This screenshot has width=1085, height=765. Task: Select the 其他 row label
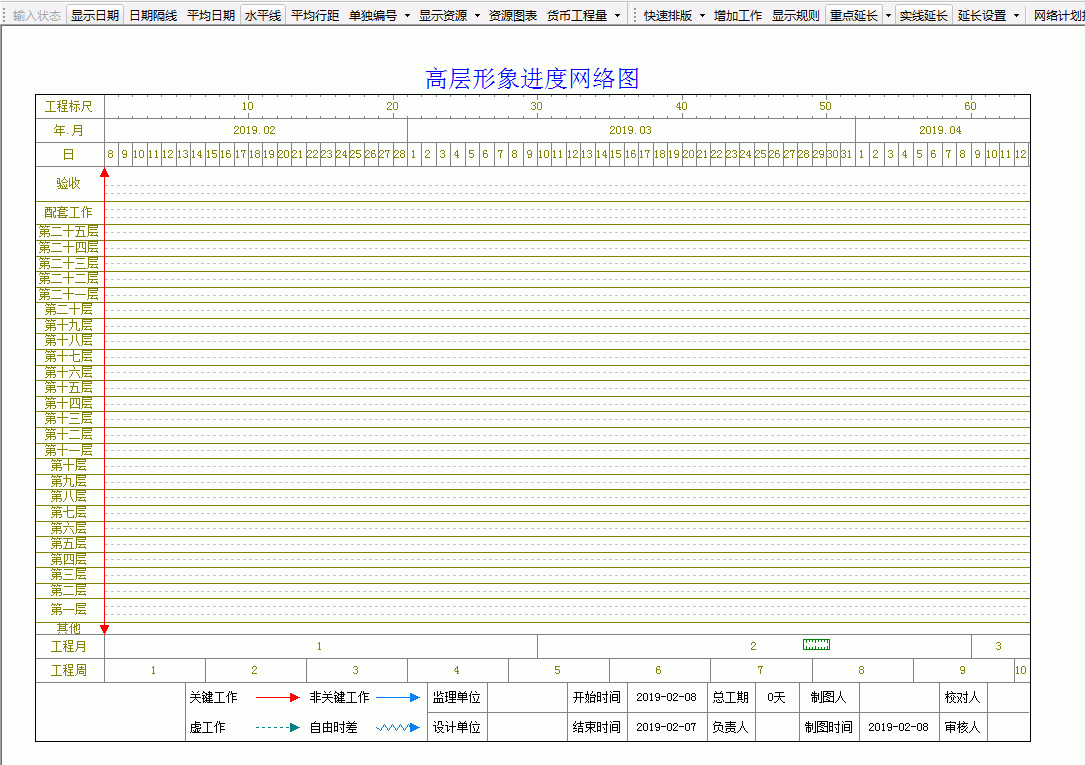click(x=69, y=628)
